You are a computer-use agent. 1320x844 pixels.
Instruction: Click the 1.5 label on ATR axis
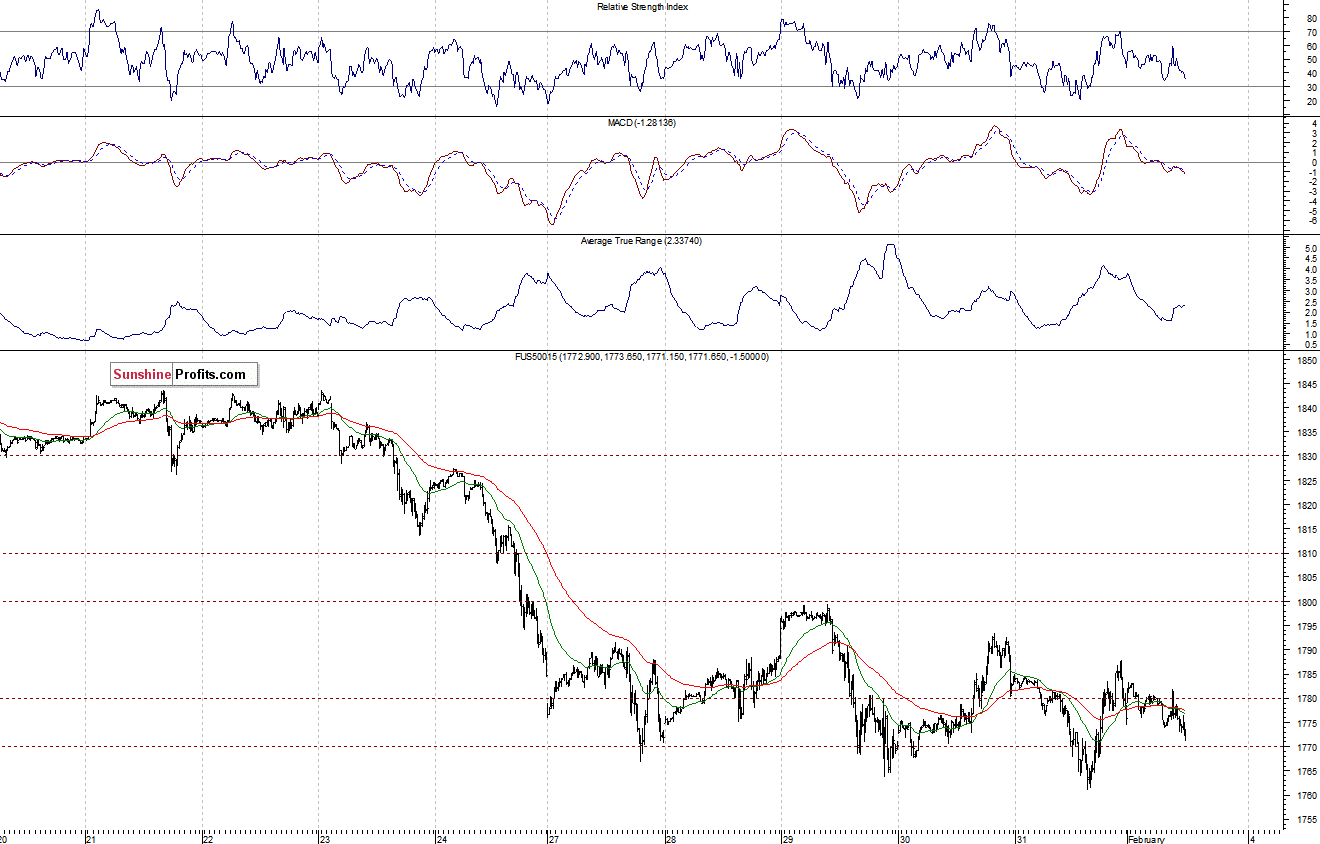click(1309, 323)
